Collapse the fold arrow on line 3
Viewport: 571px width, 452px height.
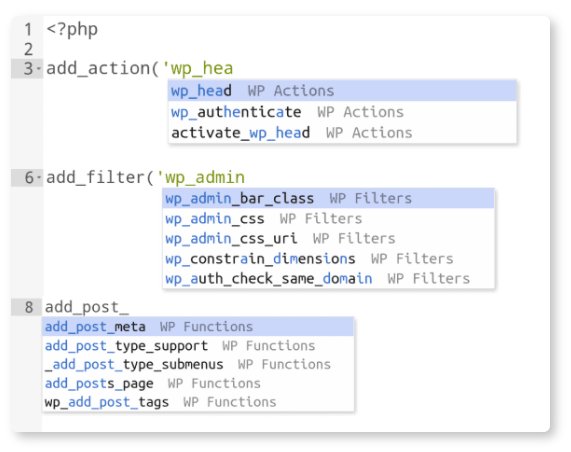pos(39,68)
